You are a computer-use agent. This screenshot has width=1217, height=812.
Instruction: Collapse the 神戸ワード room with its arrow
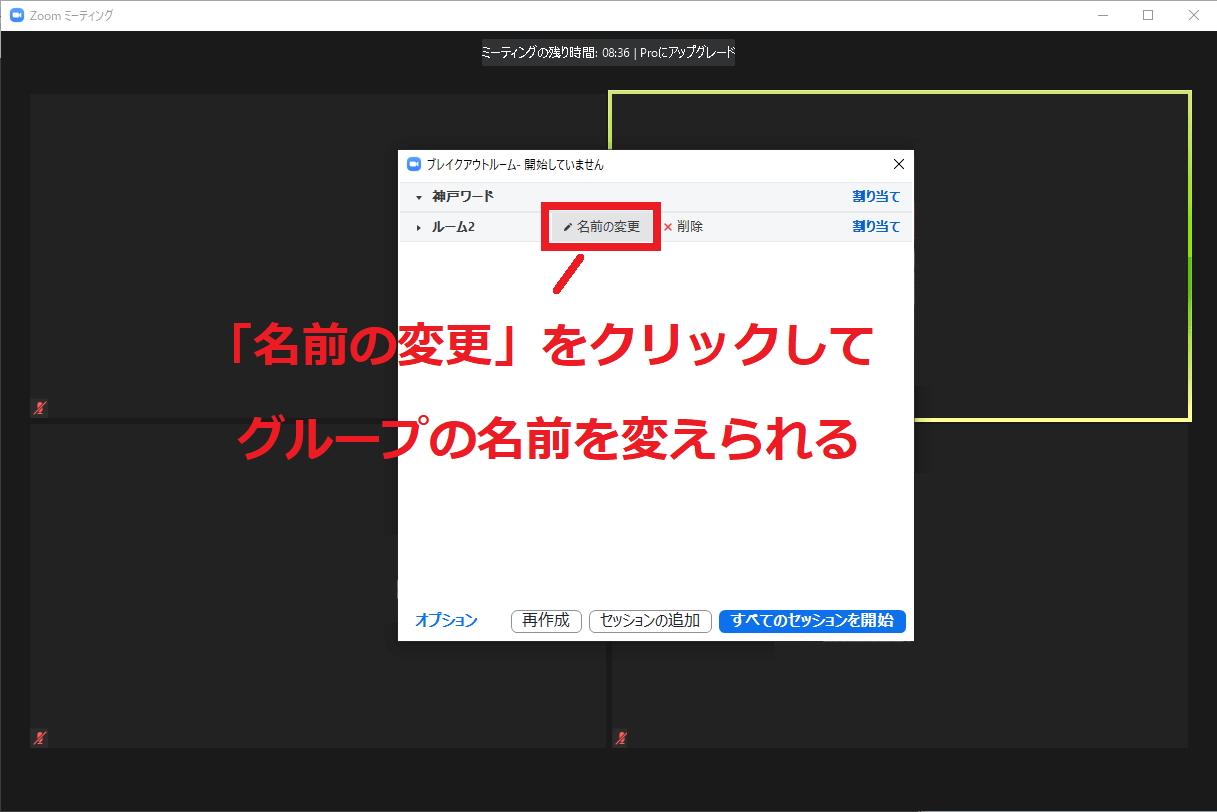419,198
